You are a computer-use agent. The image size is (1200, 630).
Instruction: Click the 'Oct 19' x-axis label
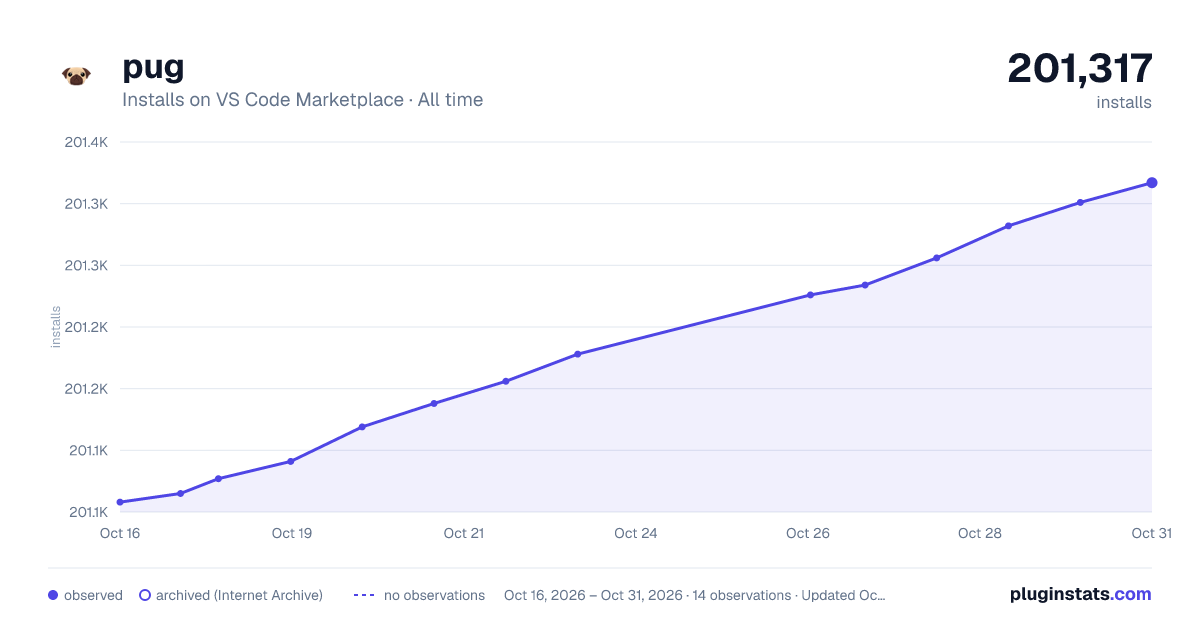(x=292, y=533)
